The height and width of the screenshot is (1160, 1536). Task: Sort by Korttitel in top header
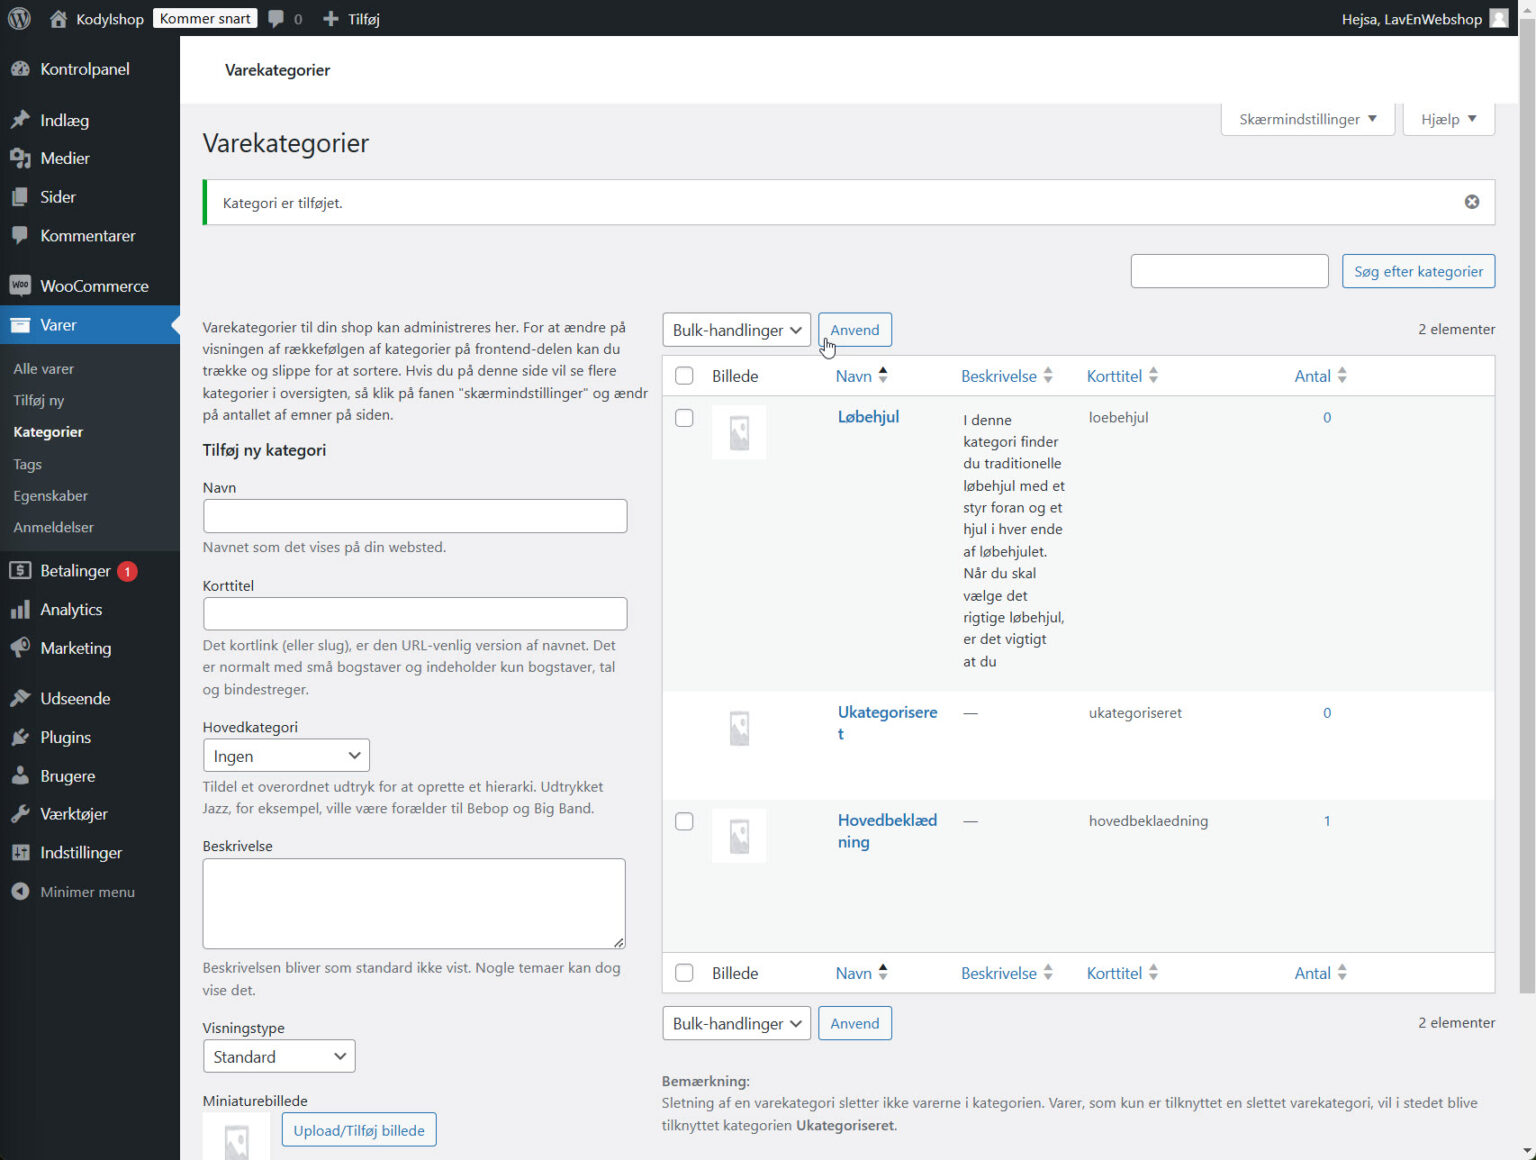click(x=1123, y=376)
